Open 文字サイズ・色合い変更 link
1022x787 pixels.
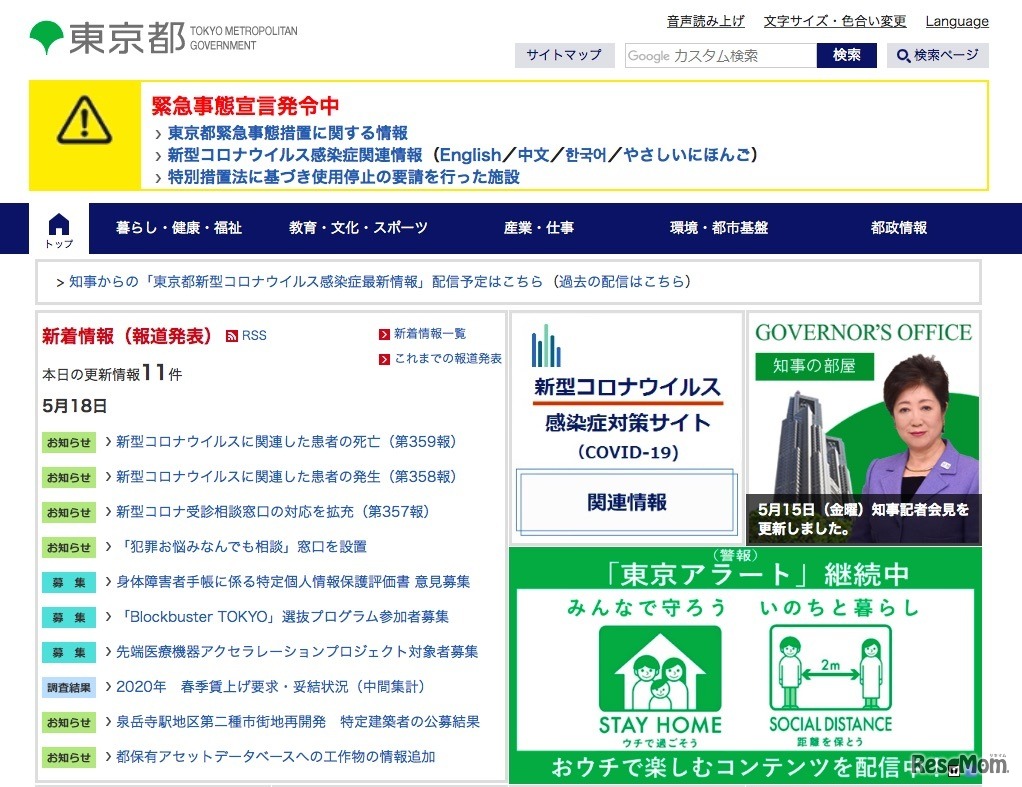[x=835, y=22]
